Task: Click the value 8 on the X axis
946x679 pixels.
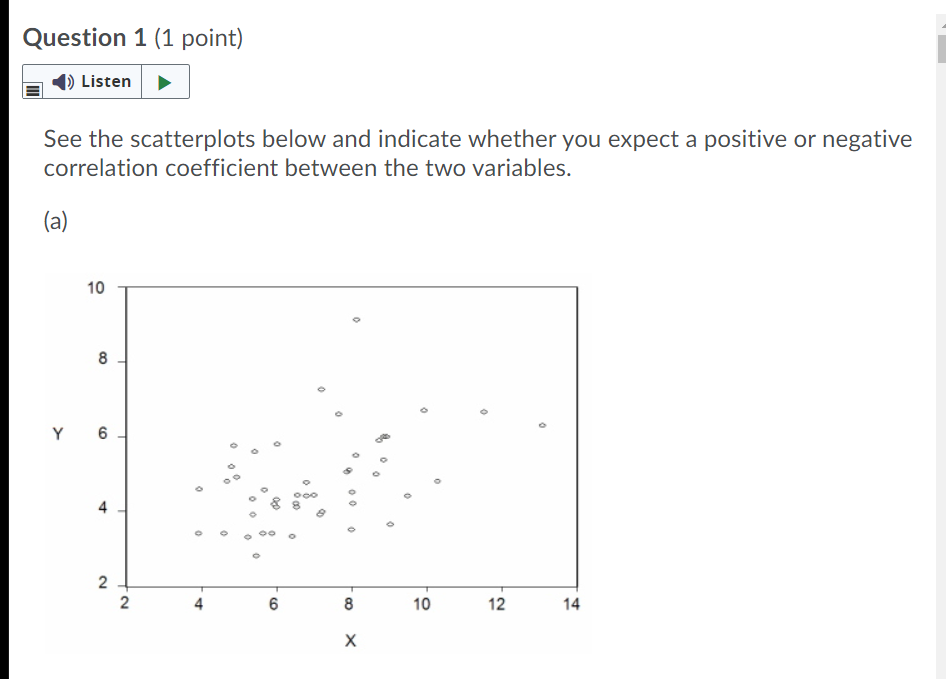Action: click(349, 603)
